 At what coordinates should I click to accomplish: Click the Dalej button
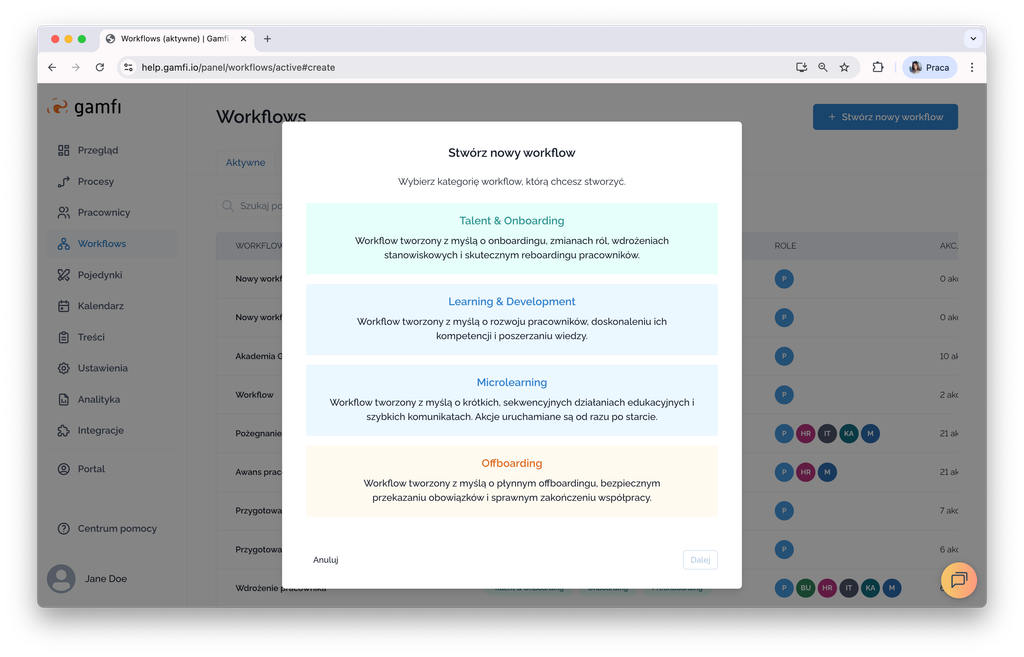pyautogui.click(x=700, y=560)
